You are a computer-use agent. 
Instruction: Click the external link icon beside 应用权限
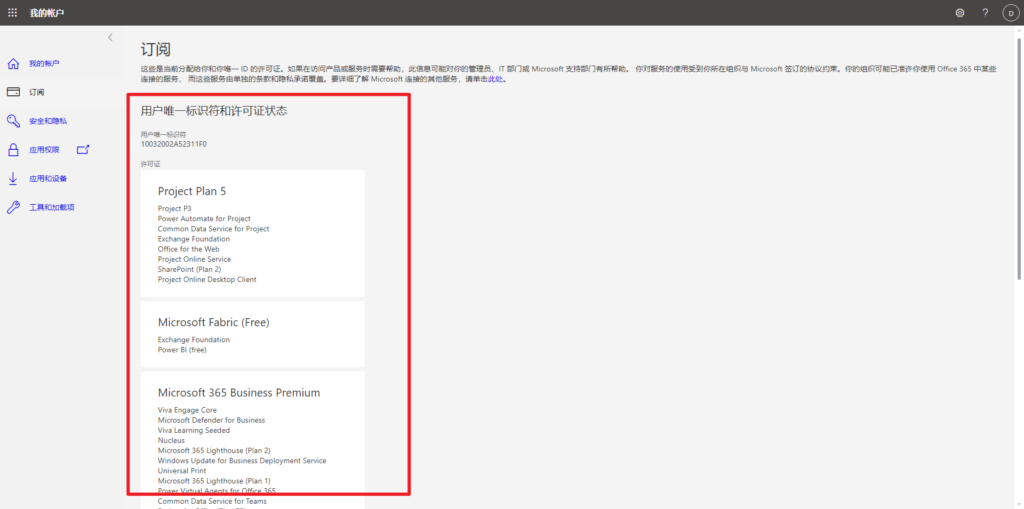(x=83, y=150)
